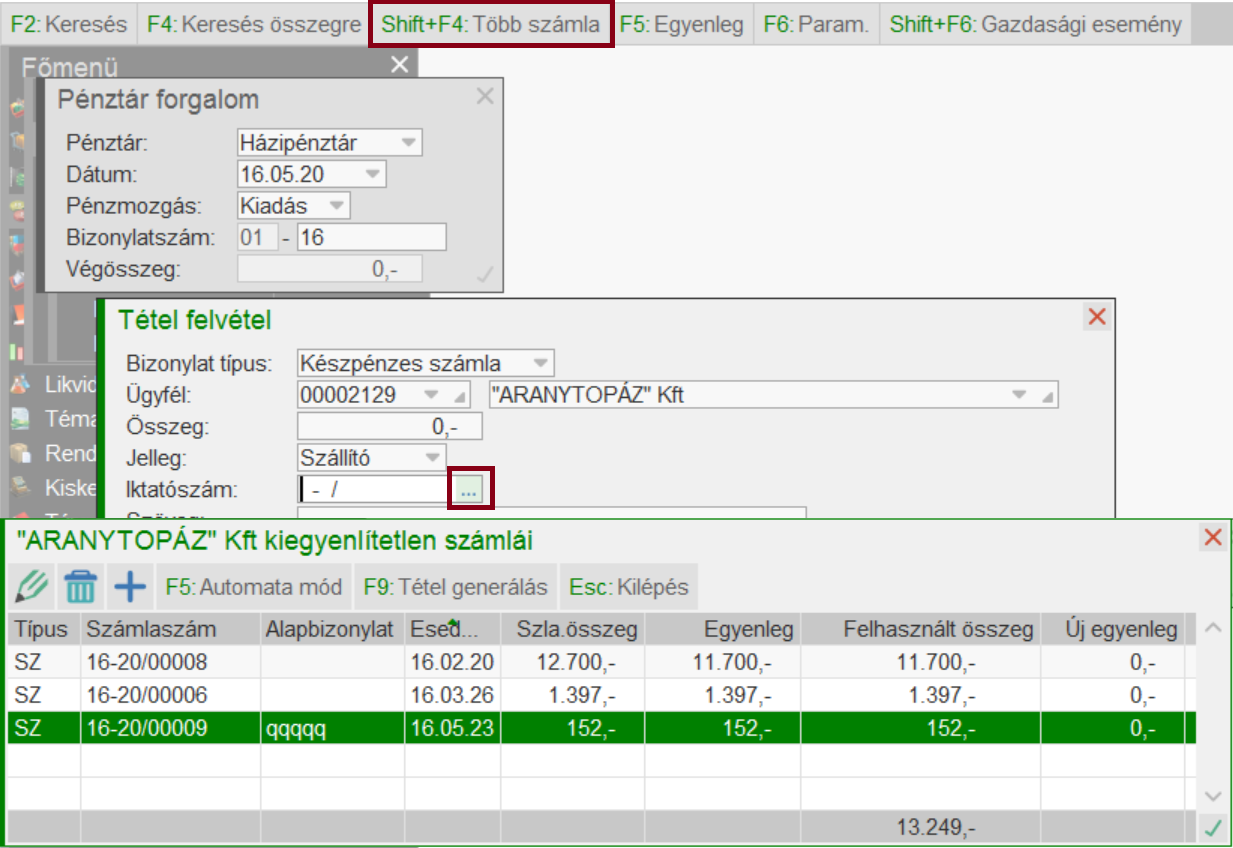Click the Rend sidebar menu icon
This screenshot has width=1233, height=848.
[19, 453]
